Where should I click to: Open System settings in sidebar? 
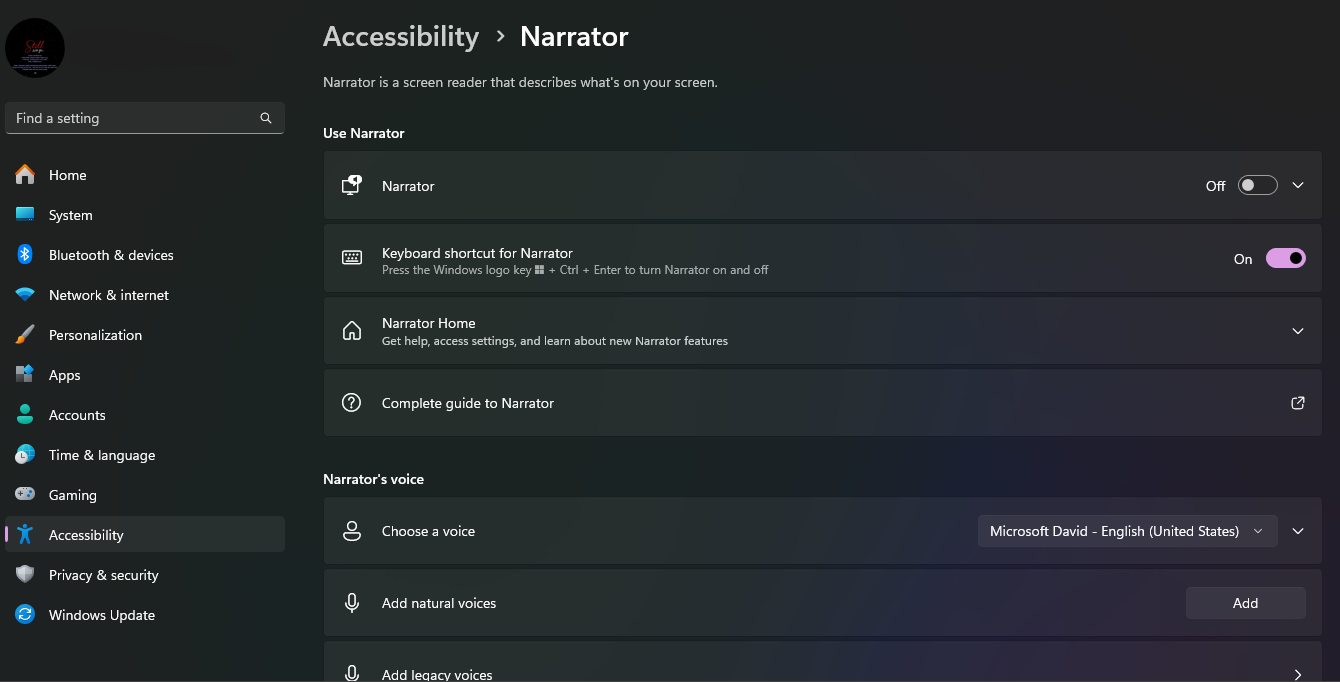pyautogui.click(x=70, y=215)
